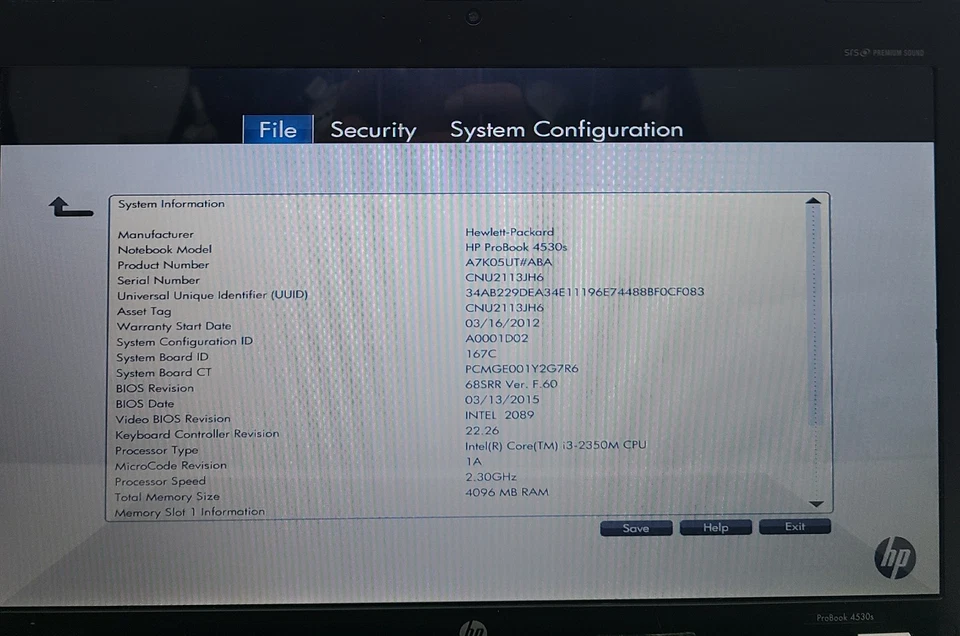Viewport: 960px width, 636px height.
Task: Open Help from the button row
Action: click(715, 527)
